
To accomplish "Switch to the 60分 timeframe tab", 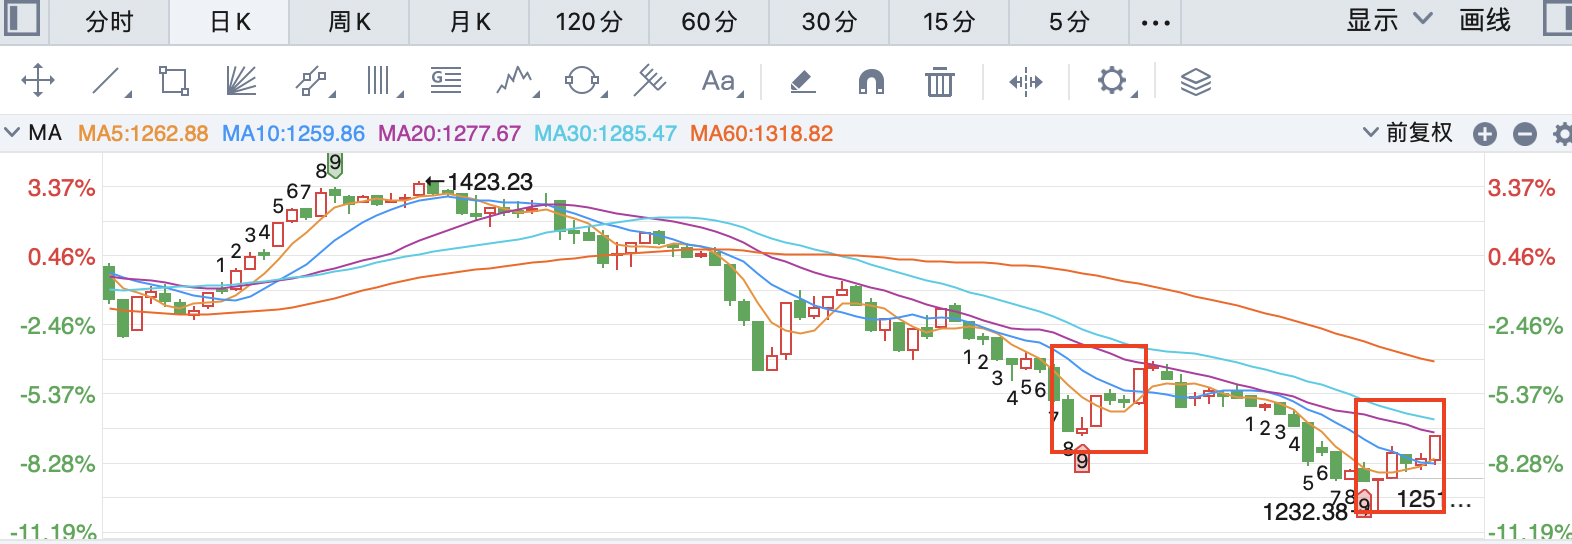I will (x=709, y=22).
